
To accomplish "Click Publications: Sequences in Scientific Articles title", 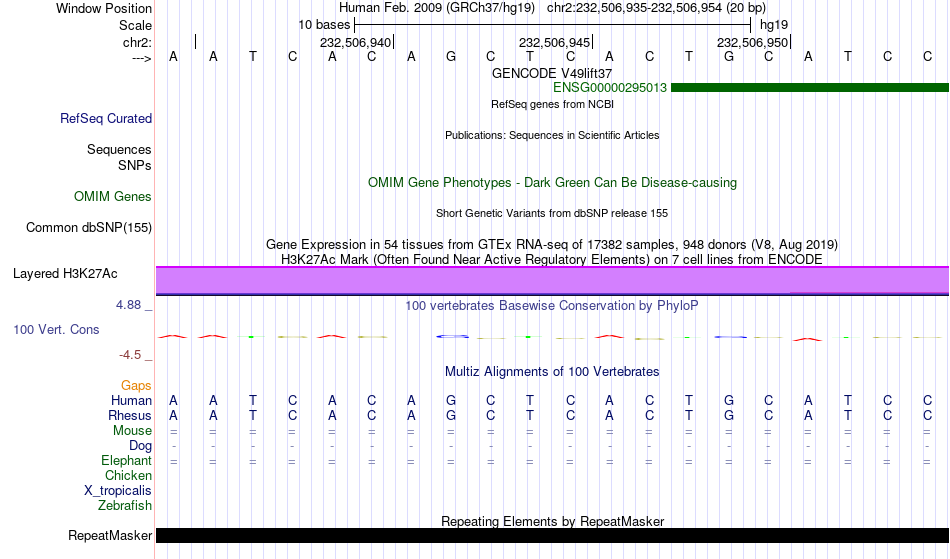I will 552,135.
